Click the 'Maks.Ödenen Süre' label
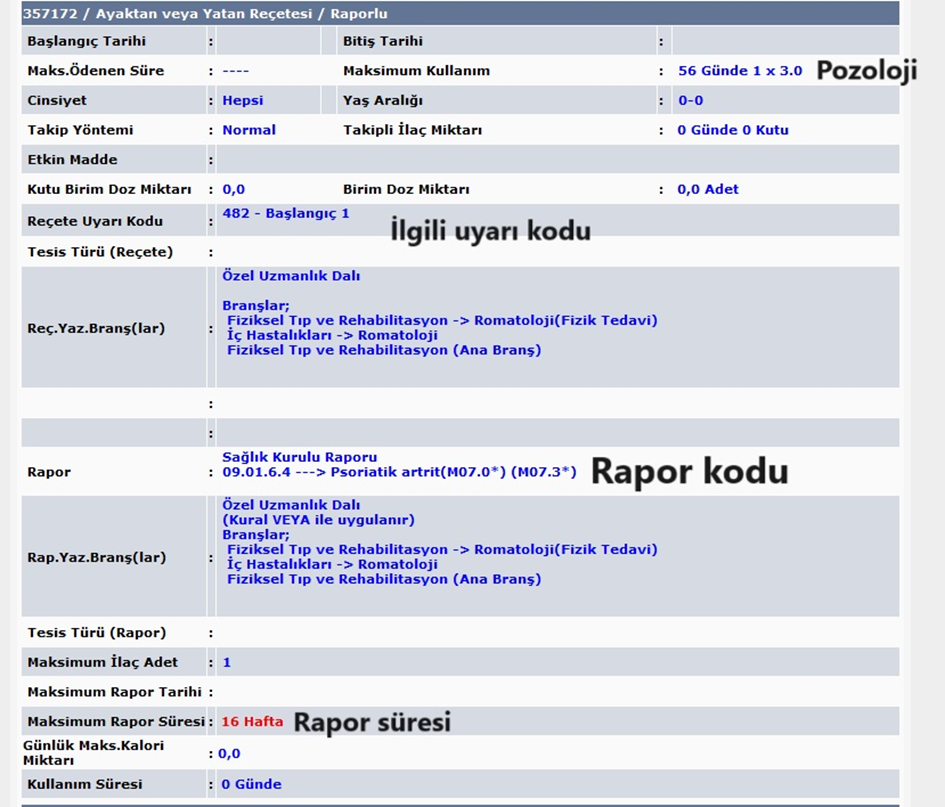945x807 pixels. [95, 71]
